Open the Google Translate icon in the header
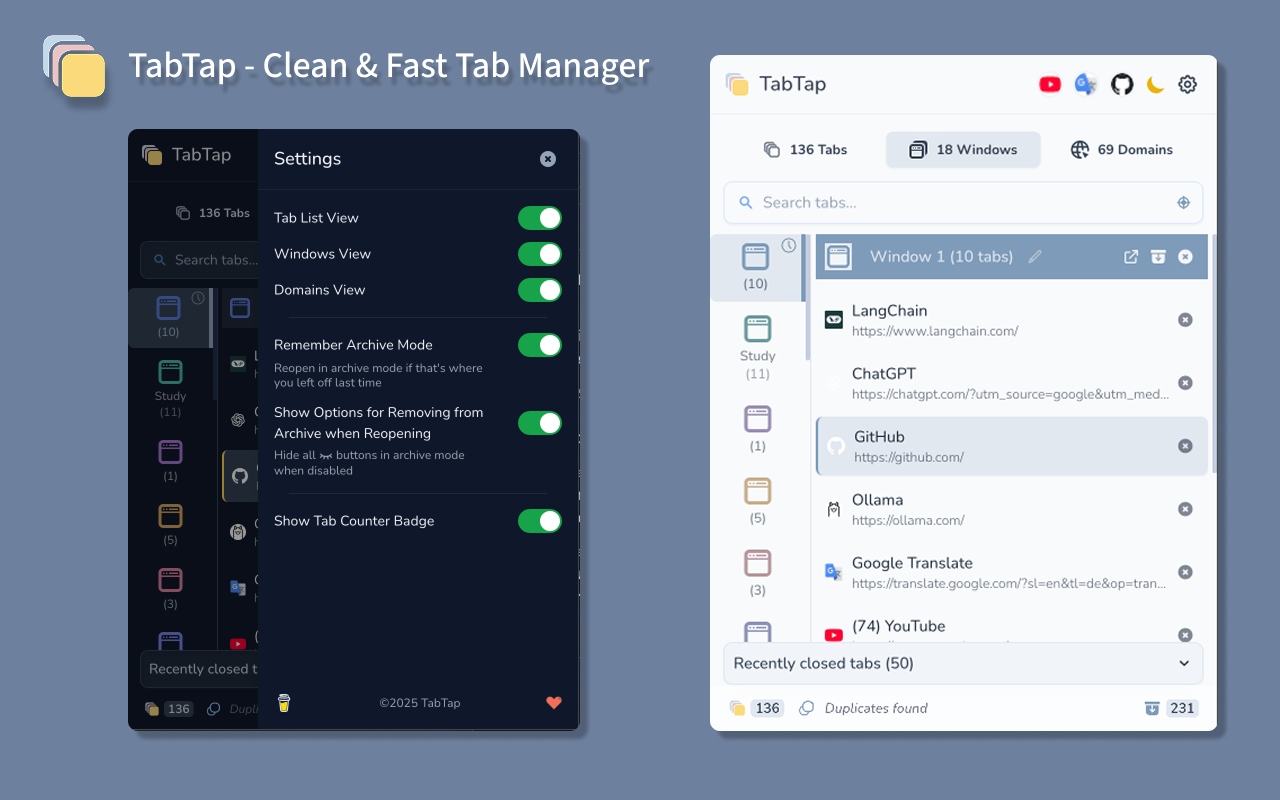This screenshot has height=800, width=1280. click(x=1085, y=84)
